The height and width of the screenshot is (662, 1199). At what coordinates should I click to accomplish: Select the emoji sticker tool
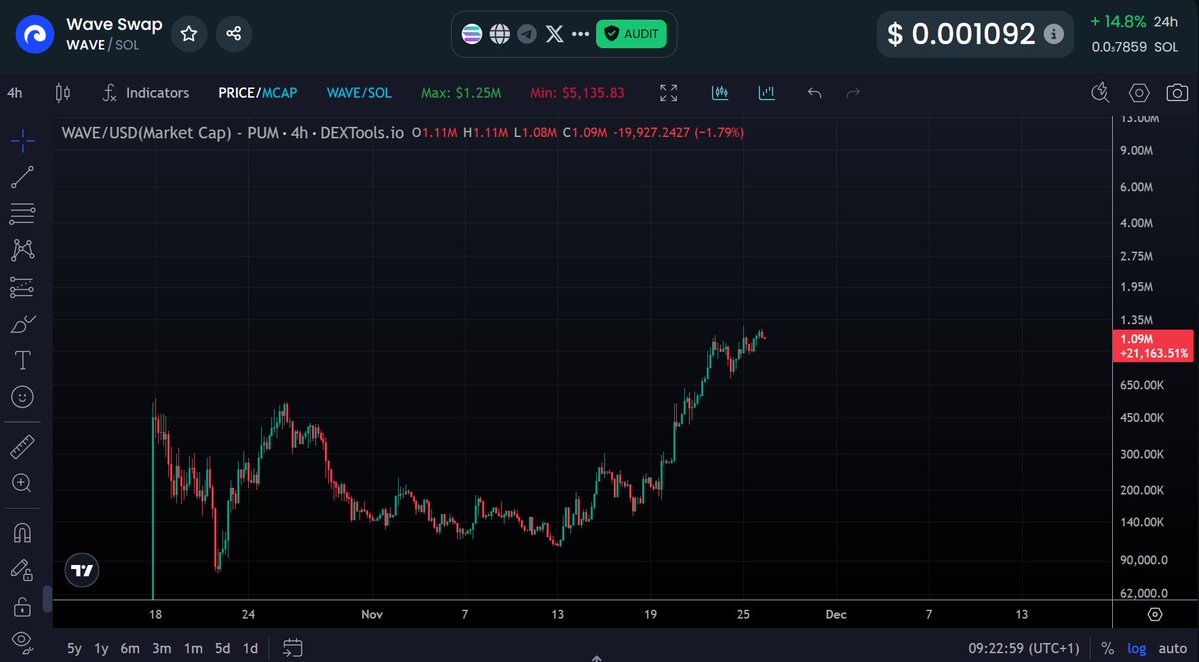click(22, 397)
